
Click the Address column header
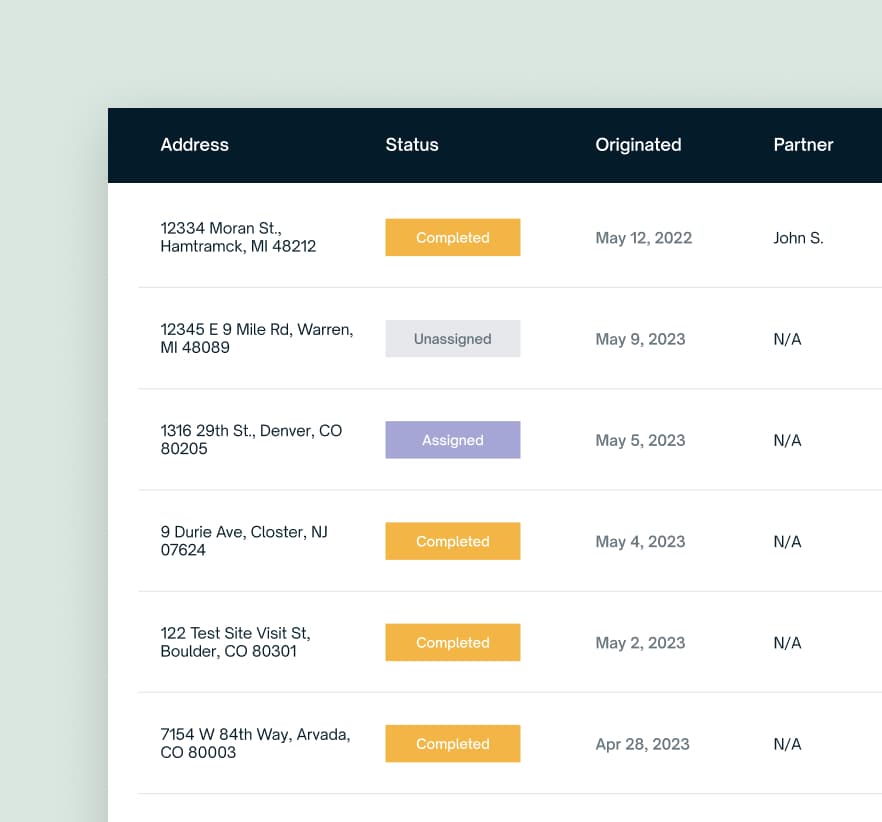point(194,145)
